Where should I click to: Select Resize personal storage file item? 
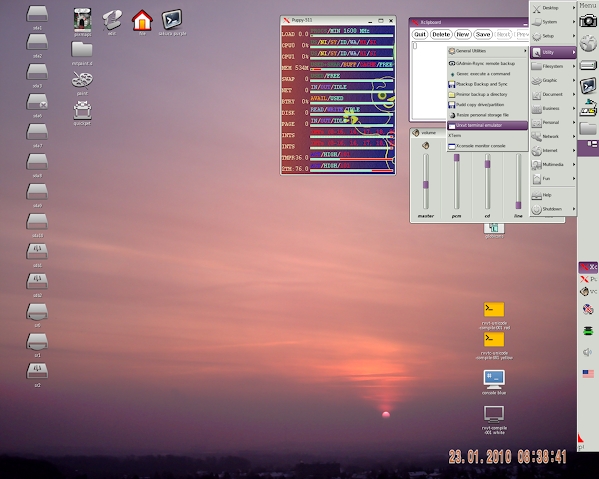coord(487,115)
